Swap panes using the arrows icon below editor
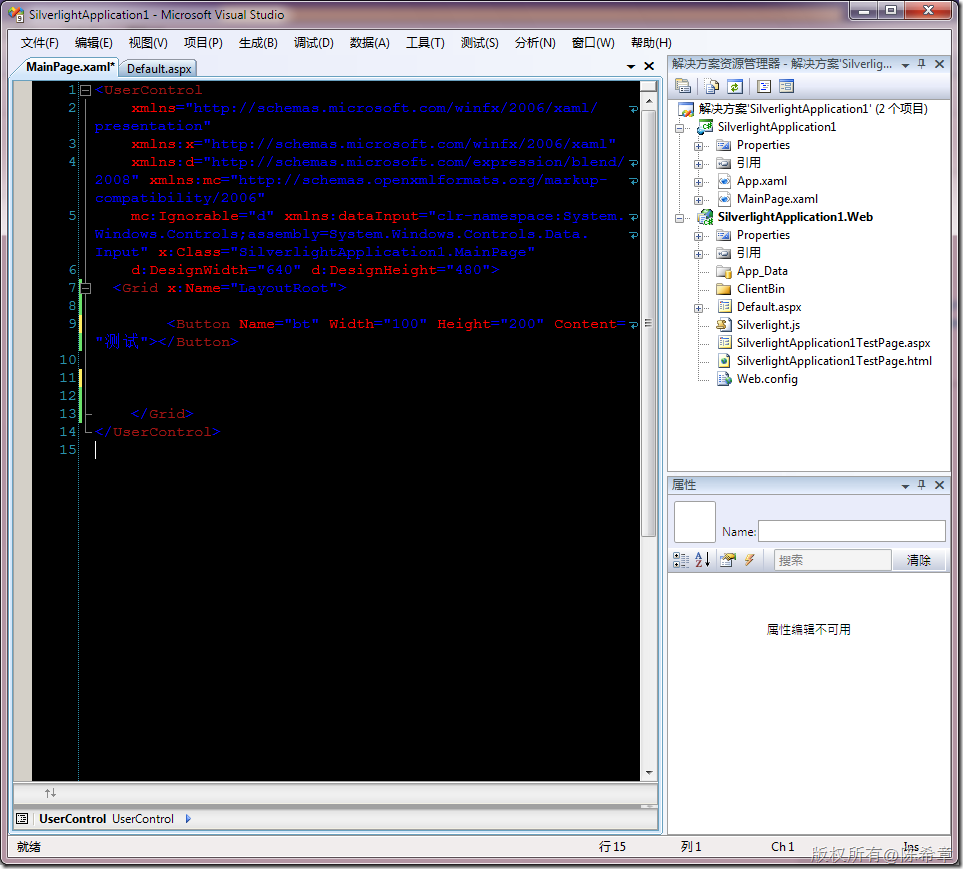This screenshot has width=963, height=869. (x=50, y=793)
